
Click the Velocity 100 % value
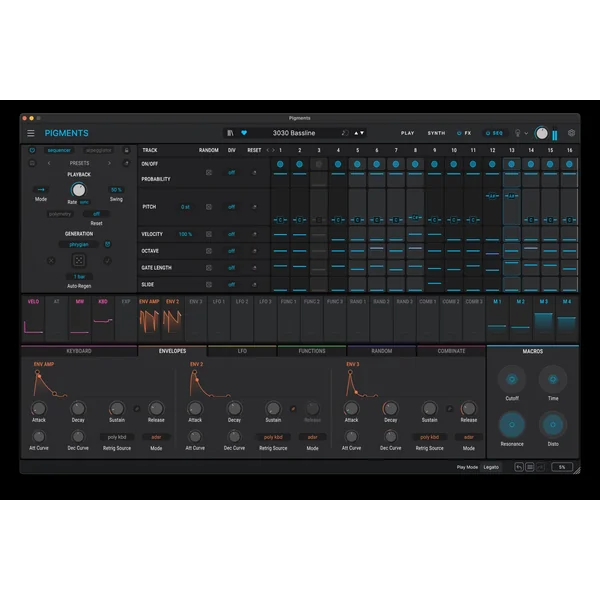pyautogui.click(x=185, y=234)
